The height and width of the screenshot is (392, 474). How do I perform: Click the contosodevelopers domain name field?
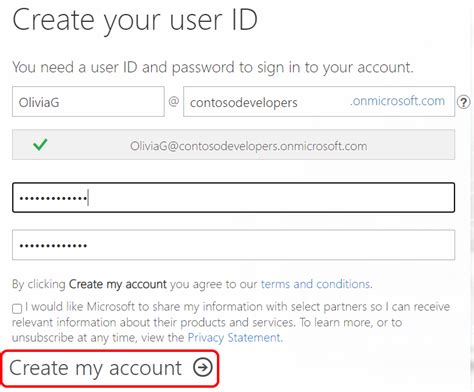point(319,102)
